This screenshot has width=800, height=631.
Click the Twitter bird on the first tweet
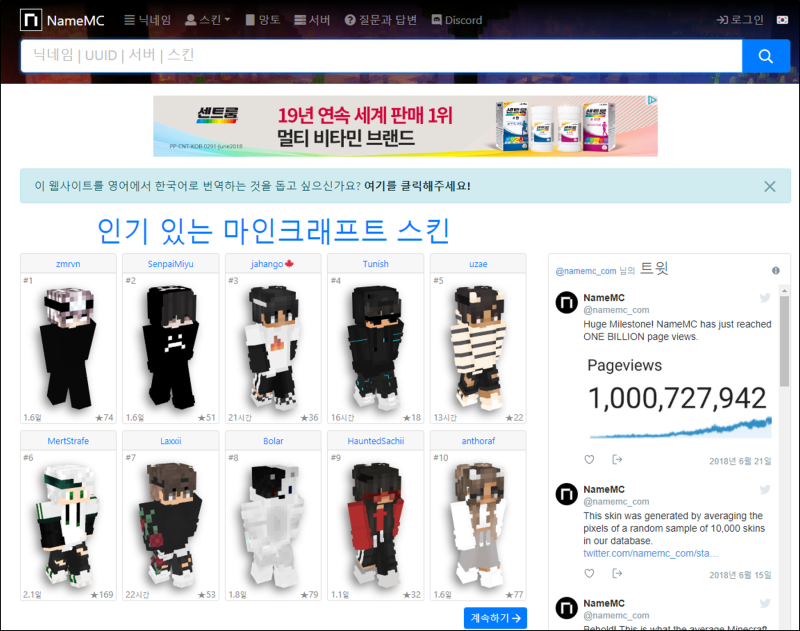[x=765, y=298]
